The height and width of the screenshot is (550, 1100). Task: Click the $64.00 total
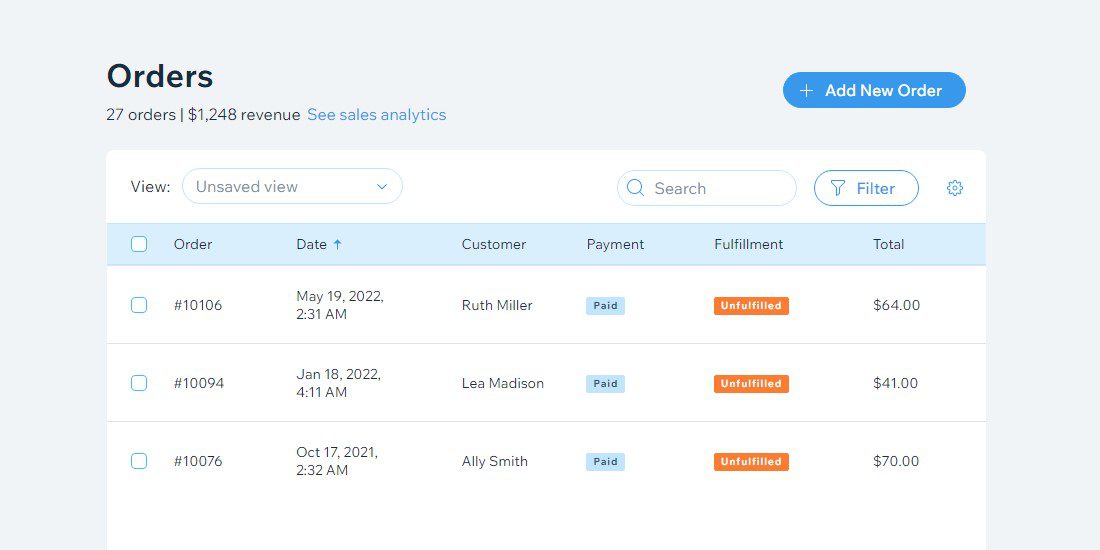[x=897, y=305]
